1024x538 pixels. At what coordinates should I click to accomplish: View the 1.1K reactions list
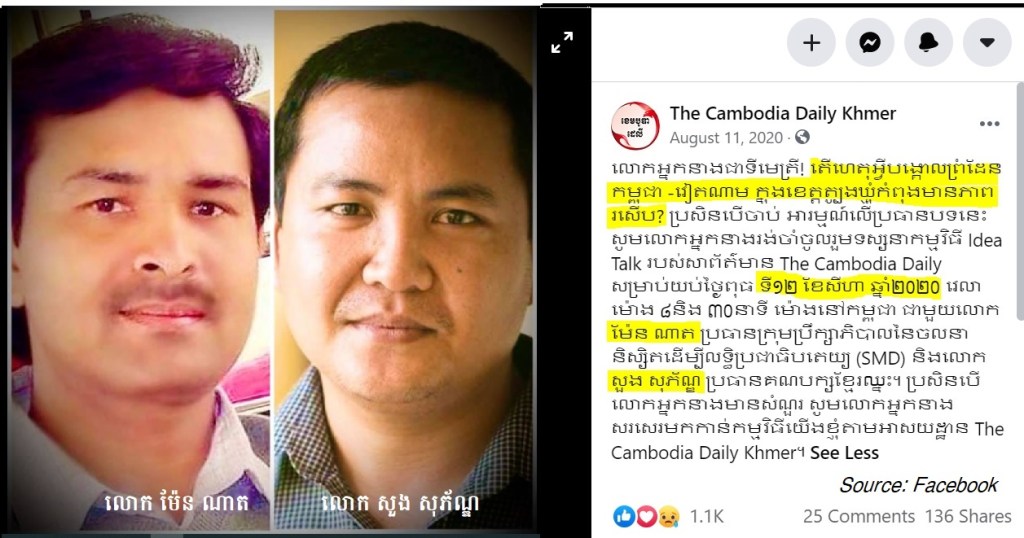click(706, 516)
